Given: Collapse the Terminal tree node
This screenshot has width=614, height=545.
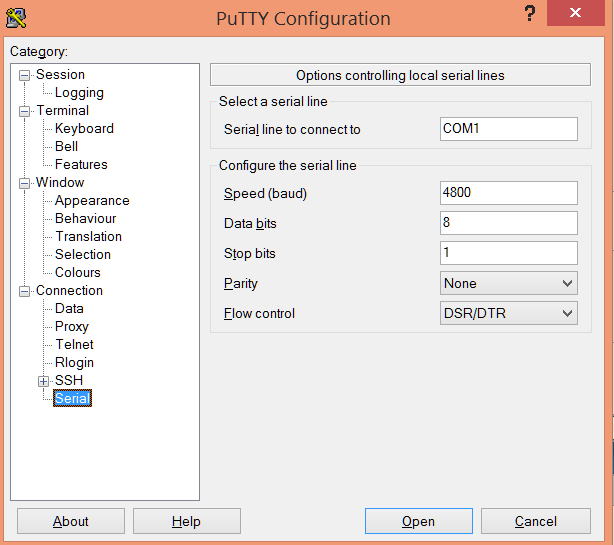Looking at the screenshot, I should pyautogui.click(x=25, y=111).
